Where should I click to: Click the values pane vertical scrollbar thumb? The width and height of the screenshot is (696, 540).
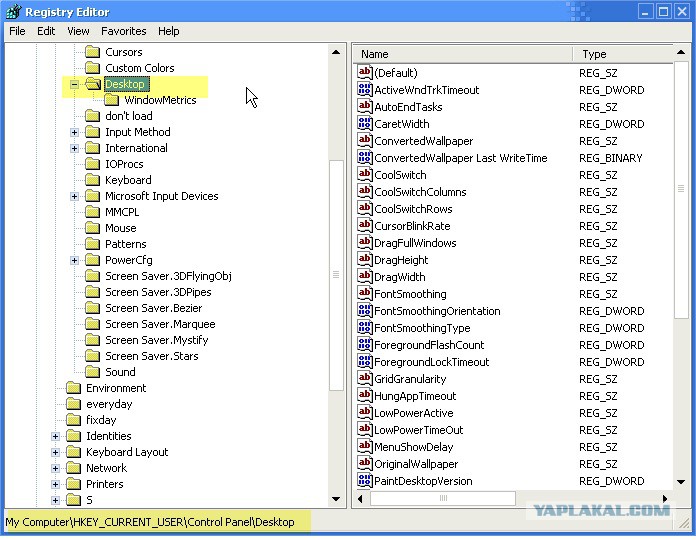click(x=680, y=189)
